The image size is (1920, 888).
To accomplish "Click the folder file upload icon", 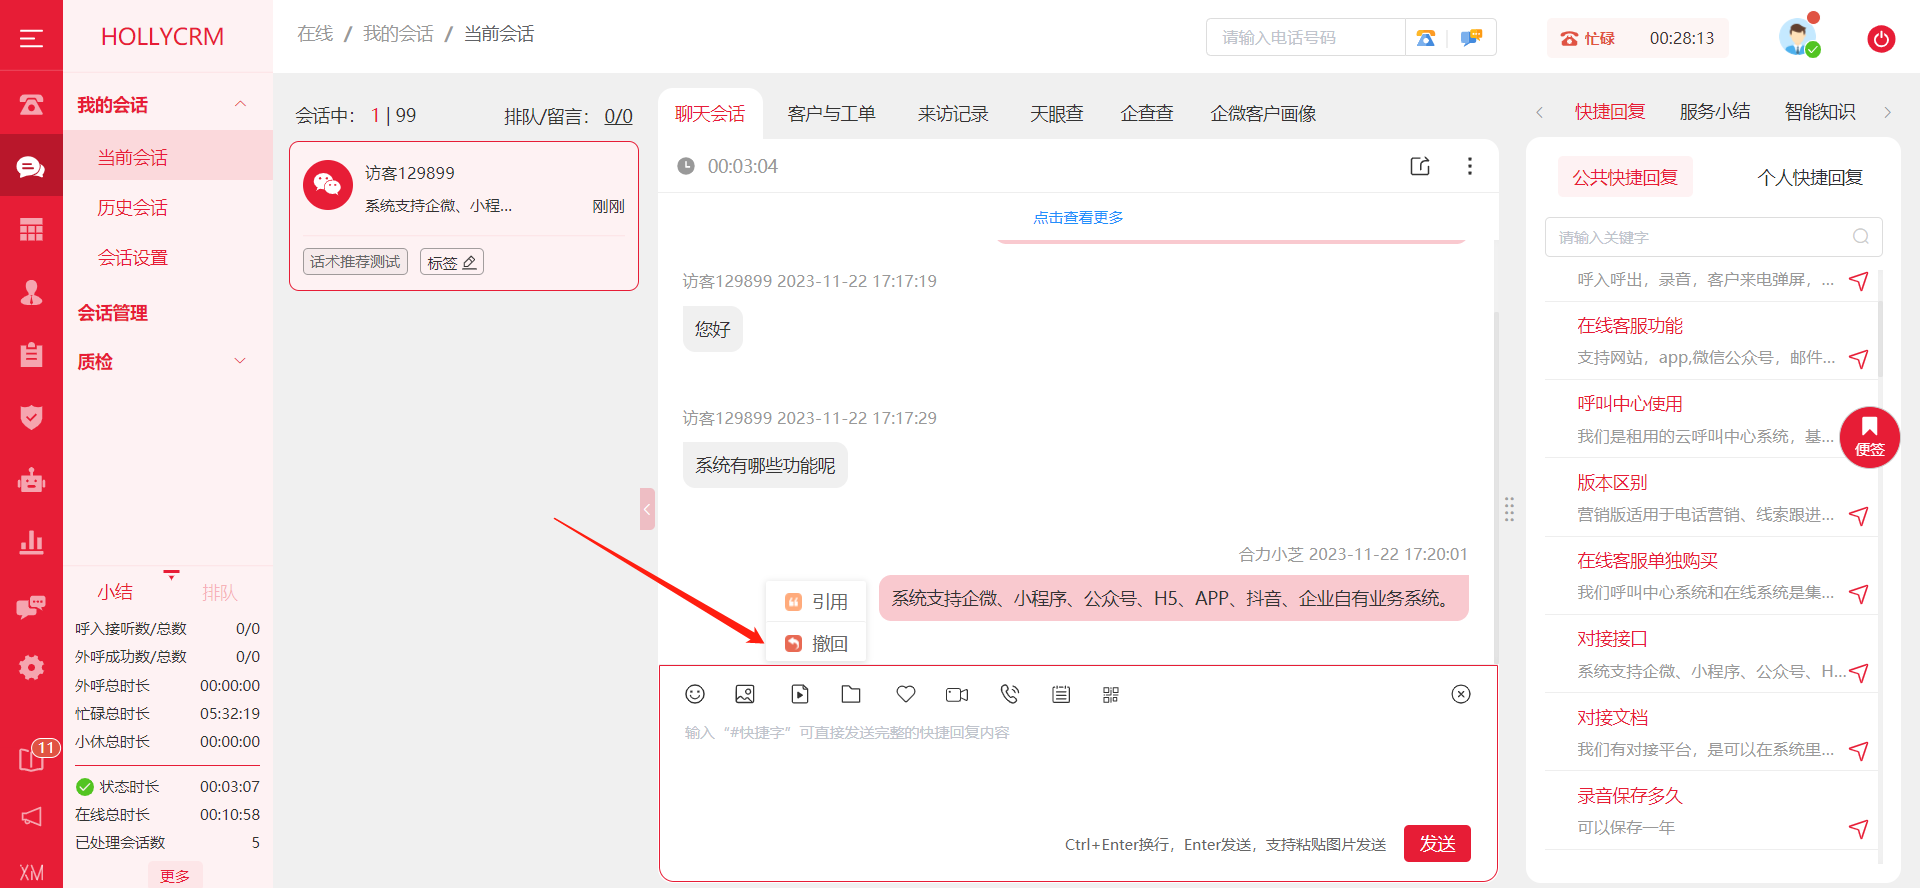I will pos(851,694).
